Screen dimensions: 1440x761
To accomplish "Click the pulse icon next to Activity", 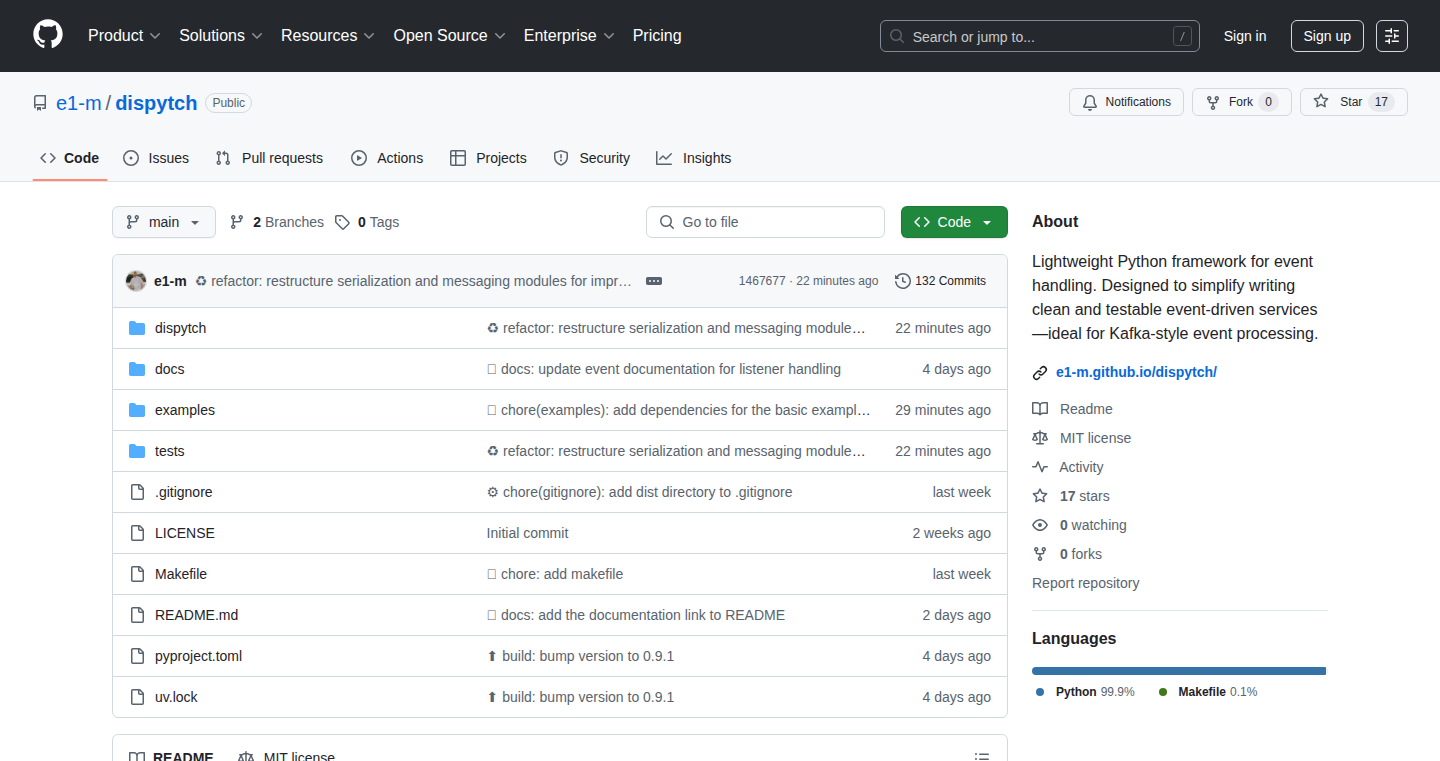I will (x=1040, y=467).
